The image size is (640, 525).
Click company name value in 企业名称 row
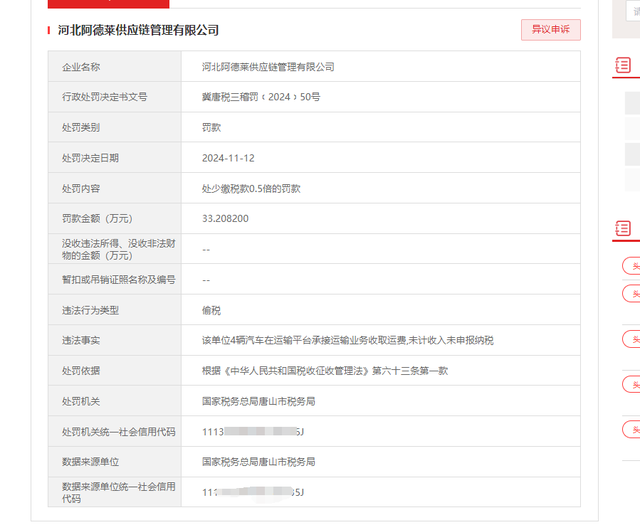tap(268, 67)
